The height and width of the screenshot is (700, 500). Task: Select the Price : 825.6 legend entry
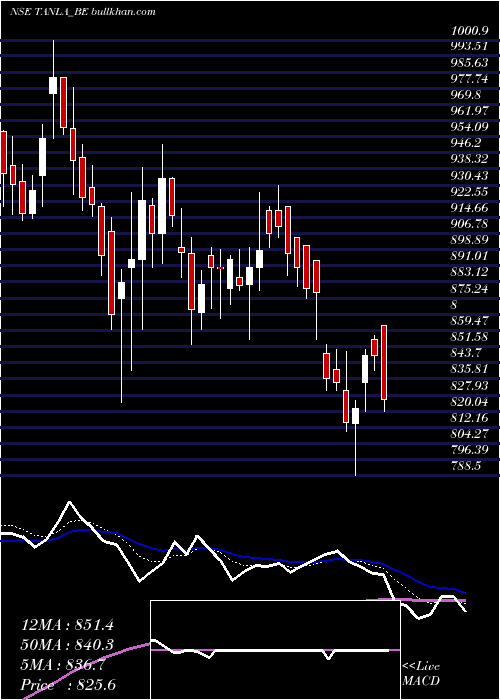70,686
